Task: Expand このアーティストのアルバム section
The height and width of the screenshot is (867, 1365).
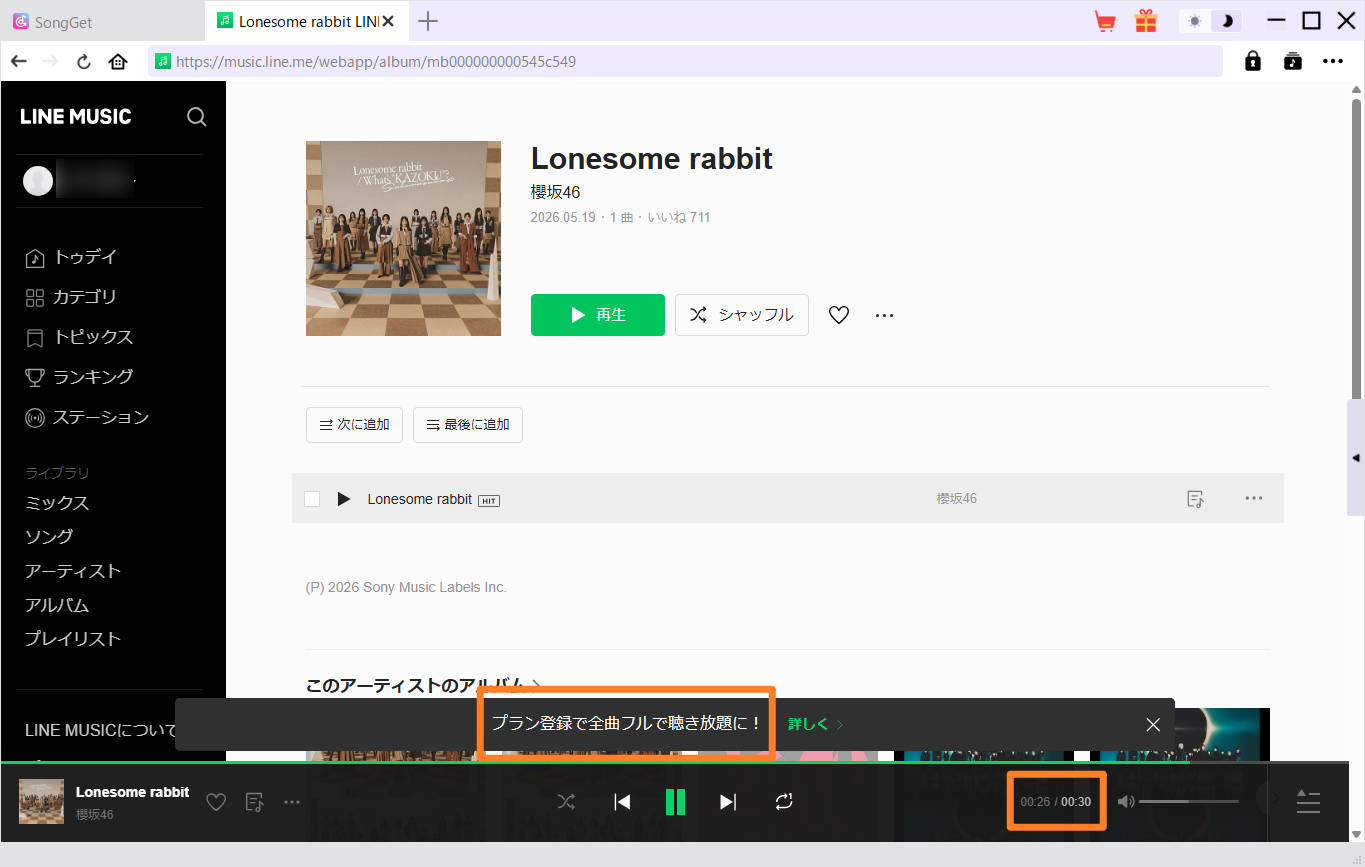Action: 423,685
